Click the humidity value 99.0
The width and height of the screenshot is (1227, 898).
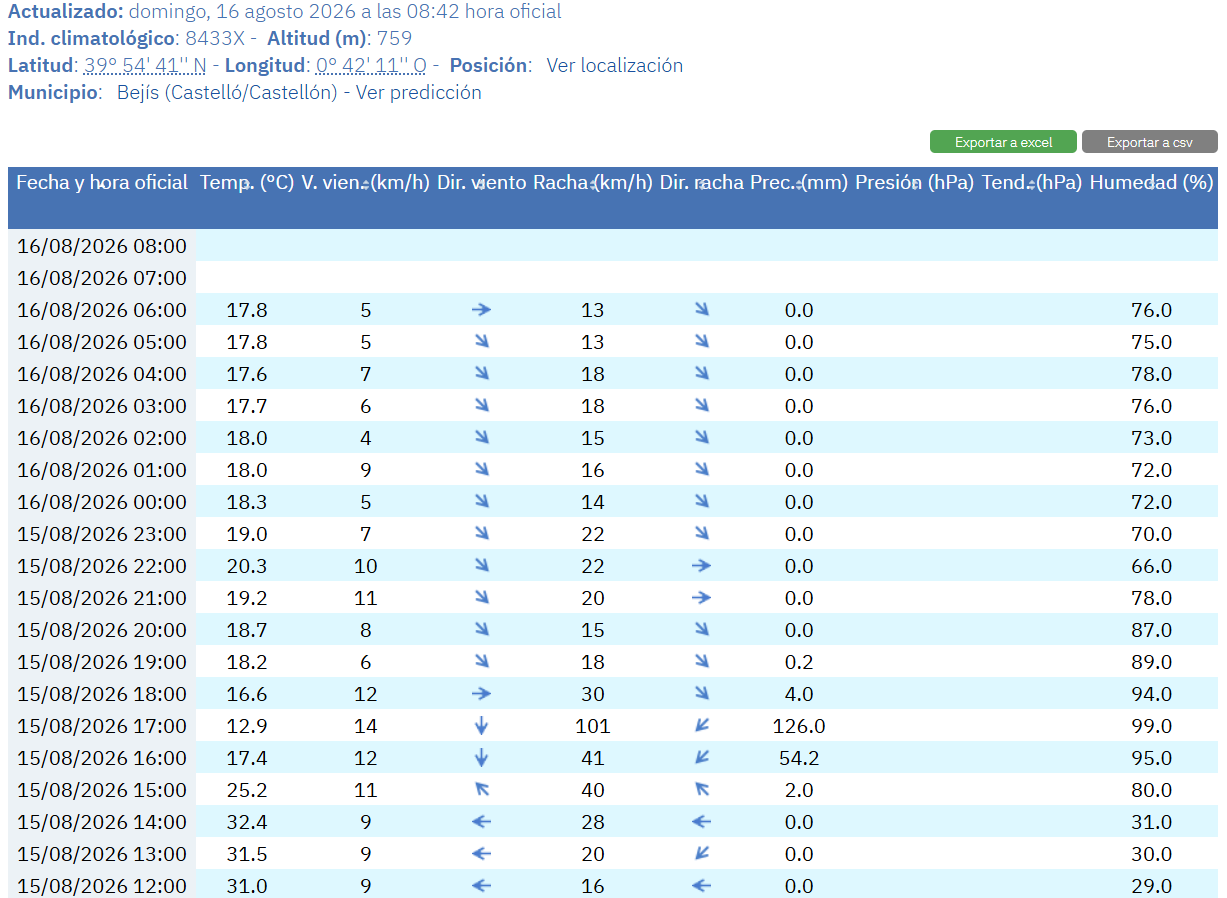1151,726
